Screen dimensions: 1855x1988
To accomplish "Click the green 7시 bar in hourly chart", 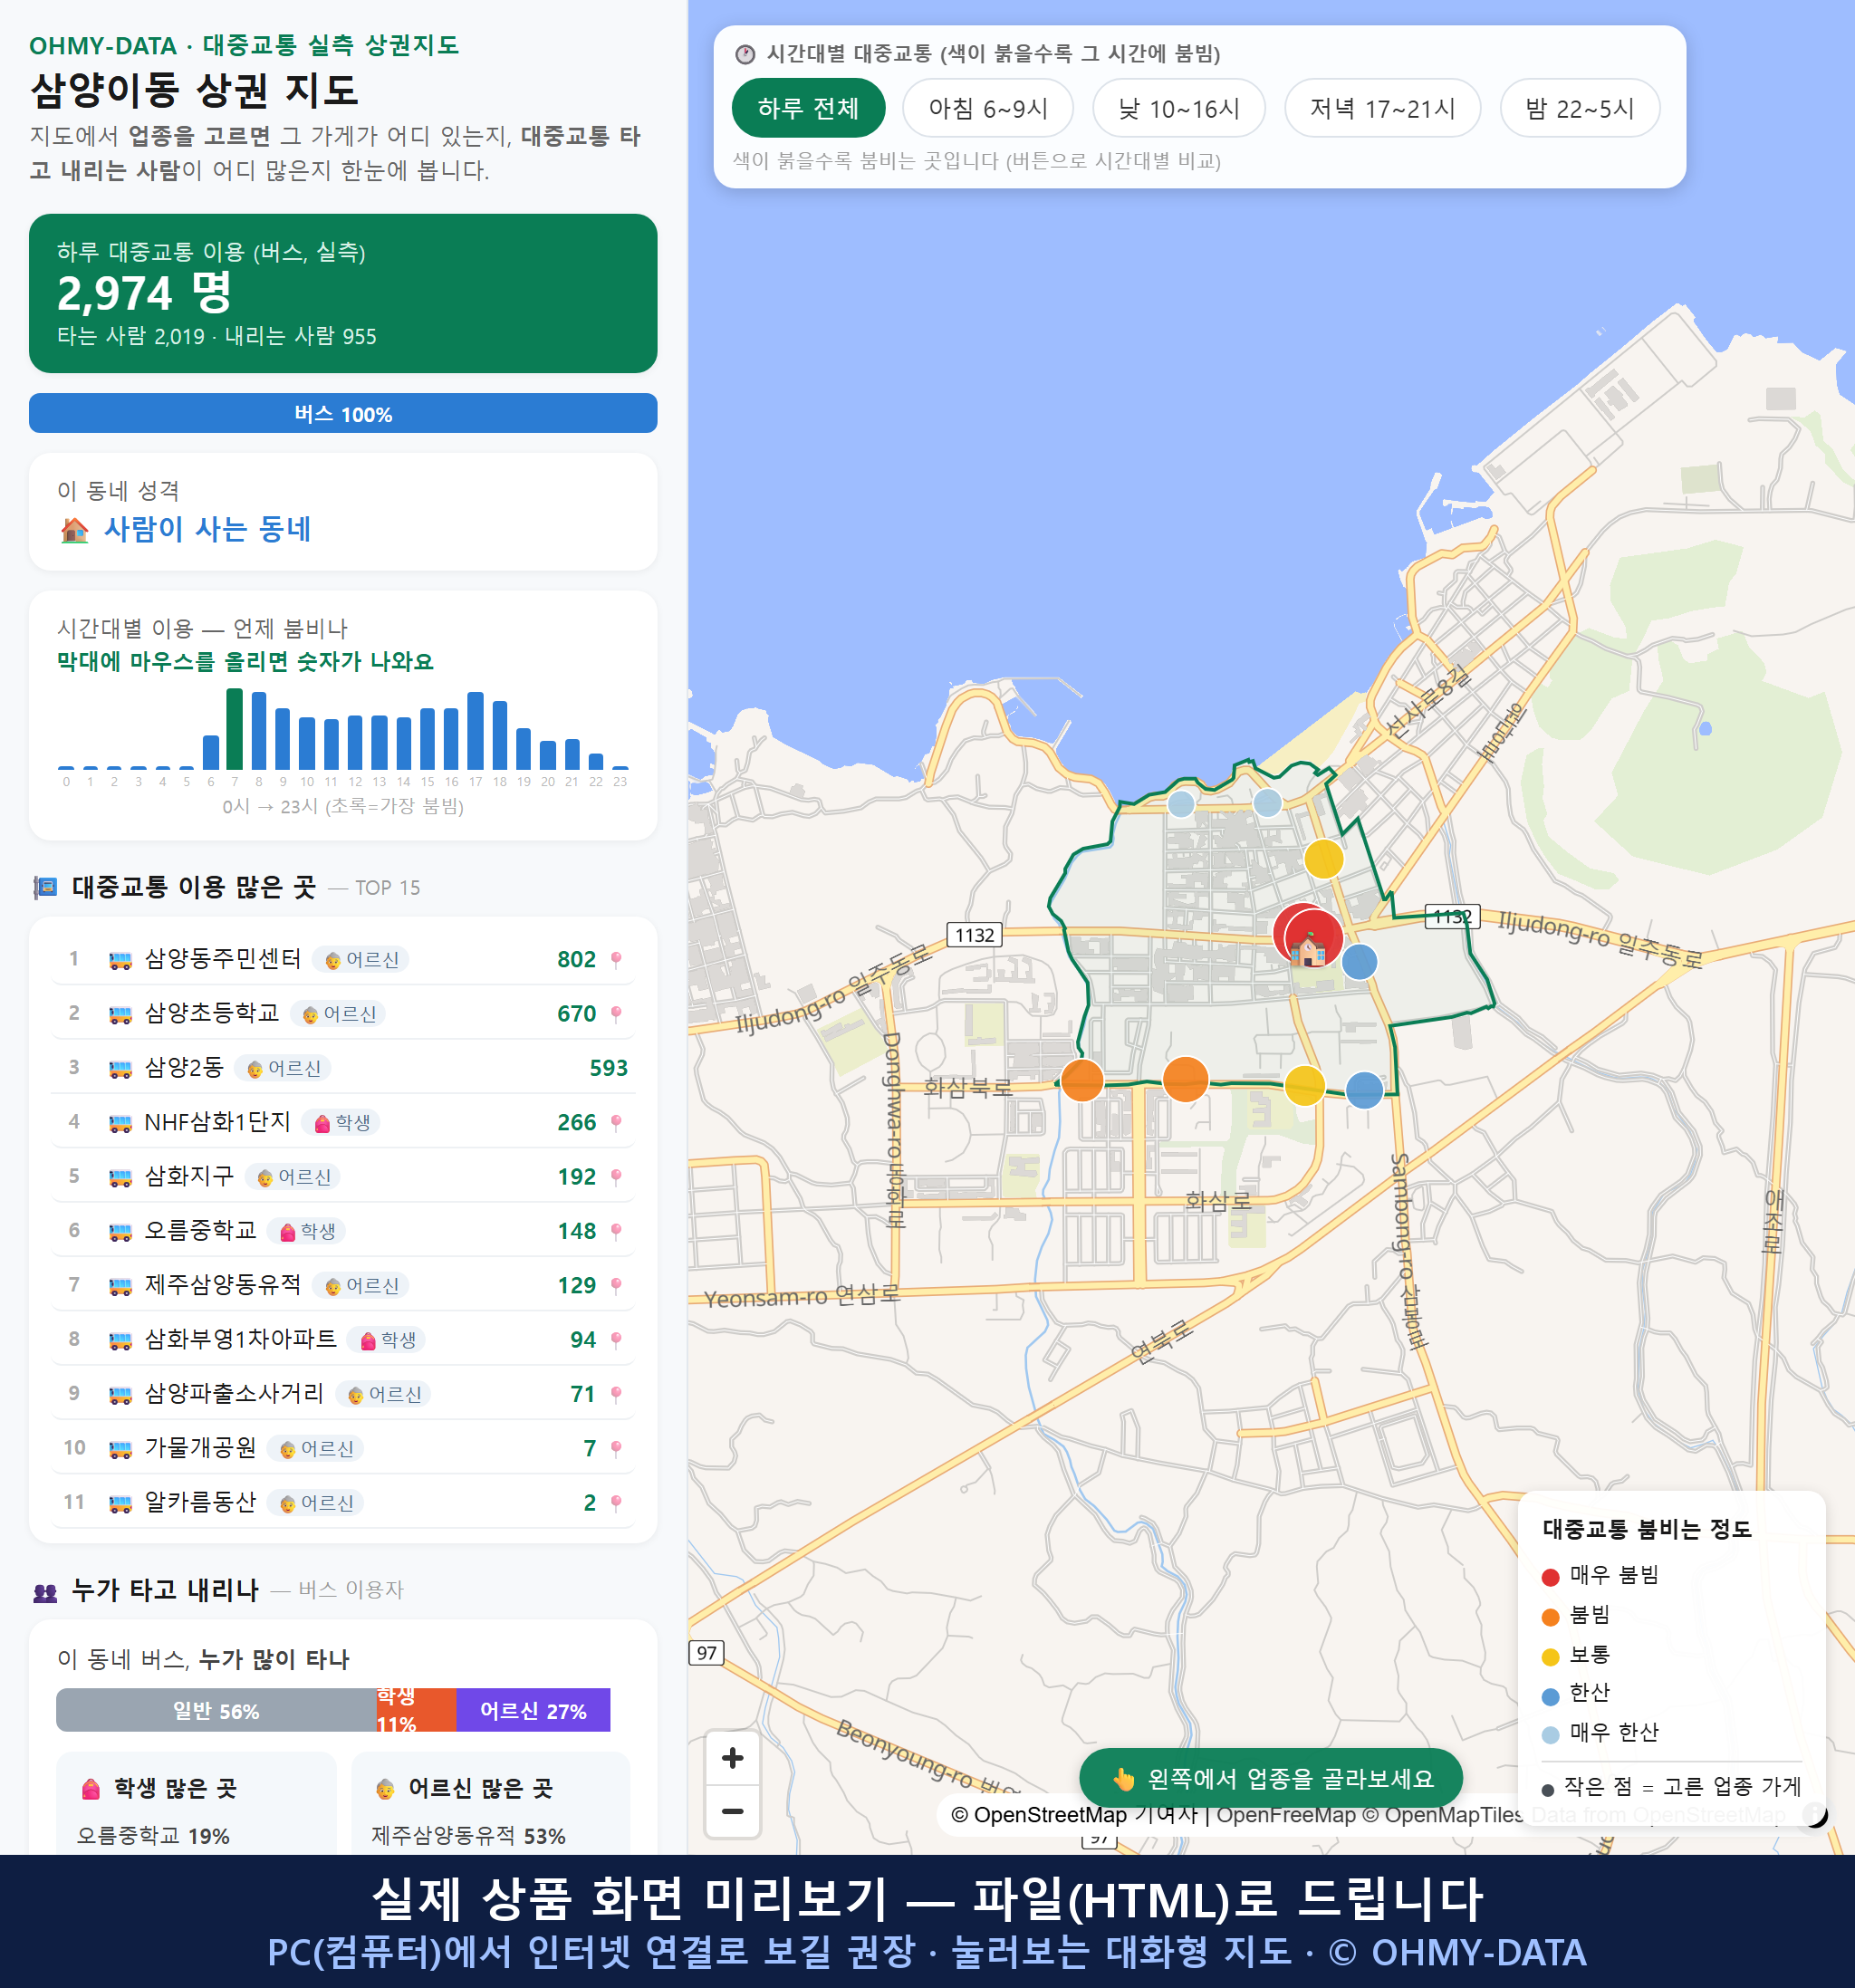I will [234, 729].
